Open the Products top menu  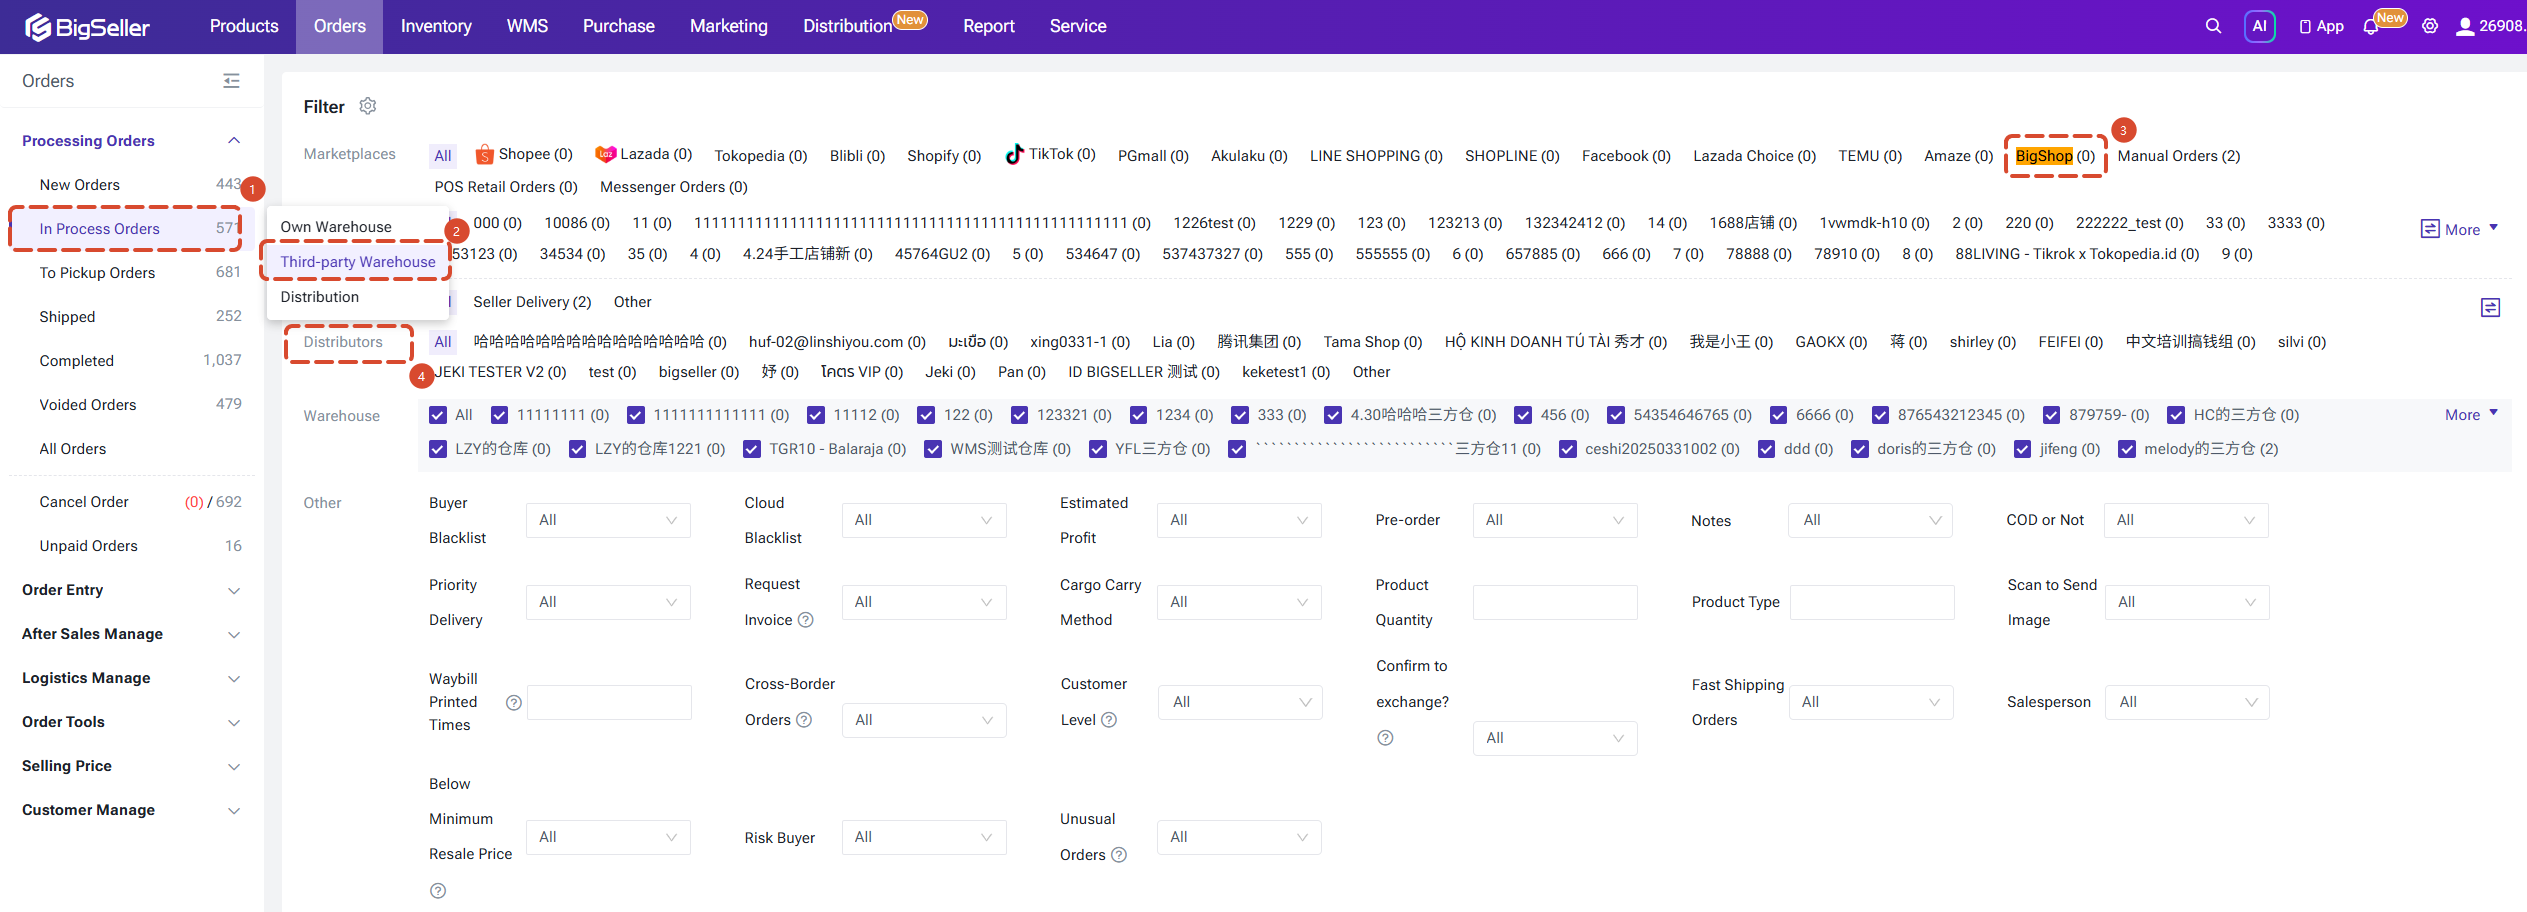pyautogui.click(x=244, y=26)
